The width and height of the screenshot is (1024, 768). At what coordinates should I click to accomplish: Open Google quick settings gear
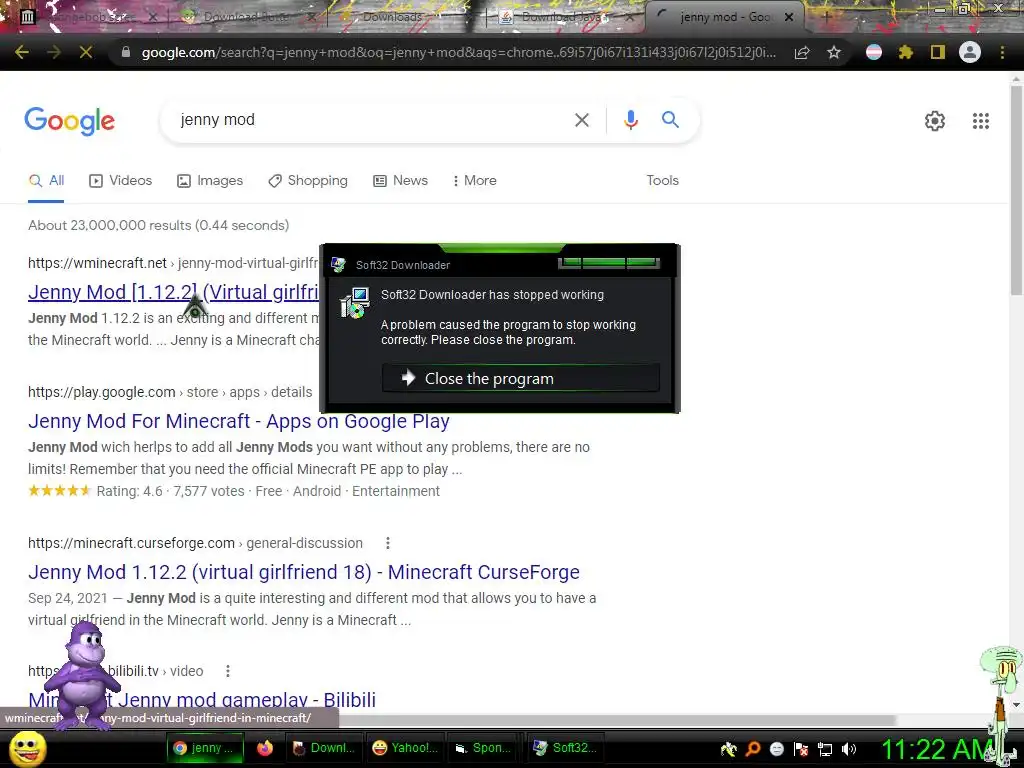click(x=935, y=121)
